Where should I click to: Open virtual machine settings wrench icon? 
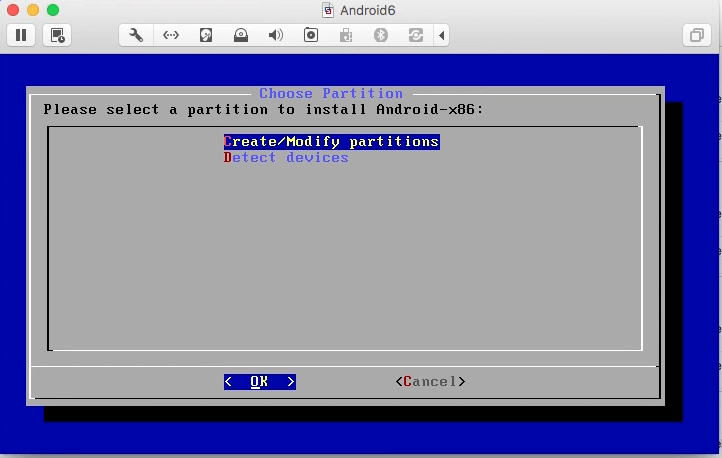tap(136, 35)
